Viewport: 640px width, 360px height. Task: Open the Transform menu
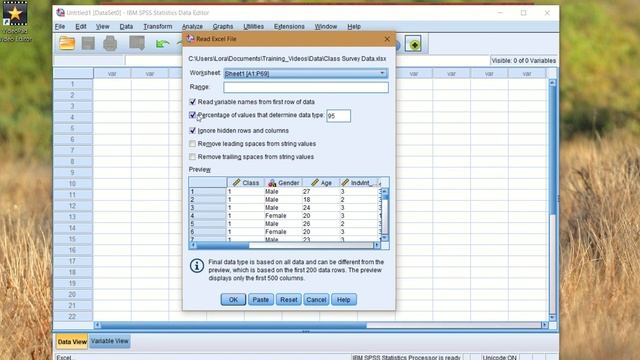pos(158,27)
